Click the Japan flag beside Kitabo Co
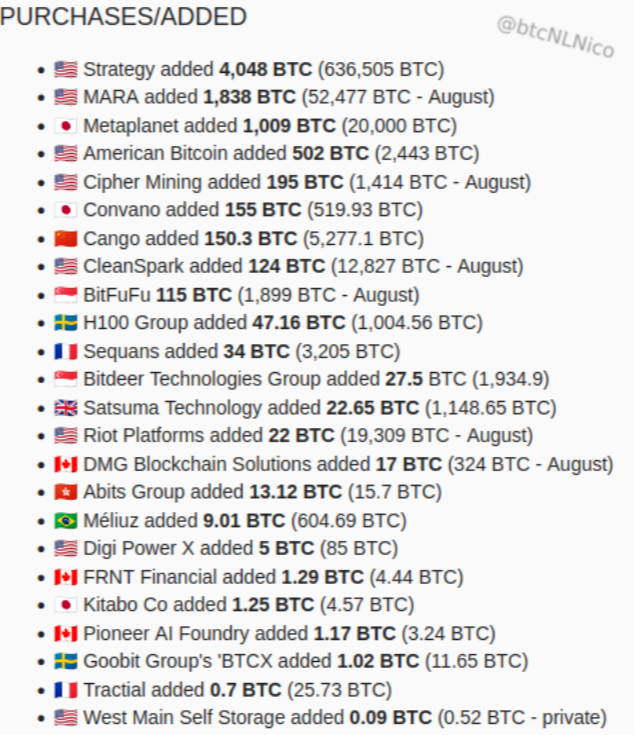The width and height of the screenshot is (634, 735). point(65,605)
